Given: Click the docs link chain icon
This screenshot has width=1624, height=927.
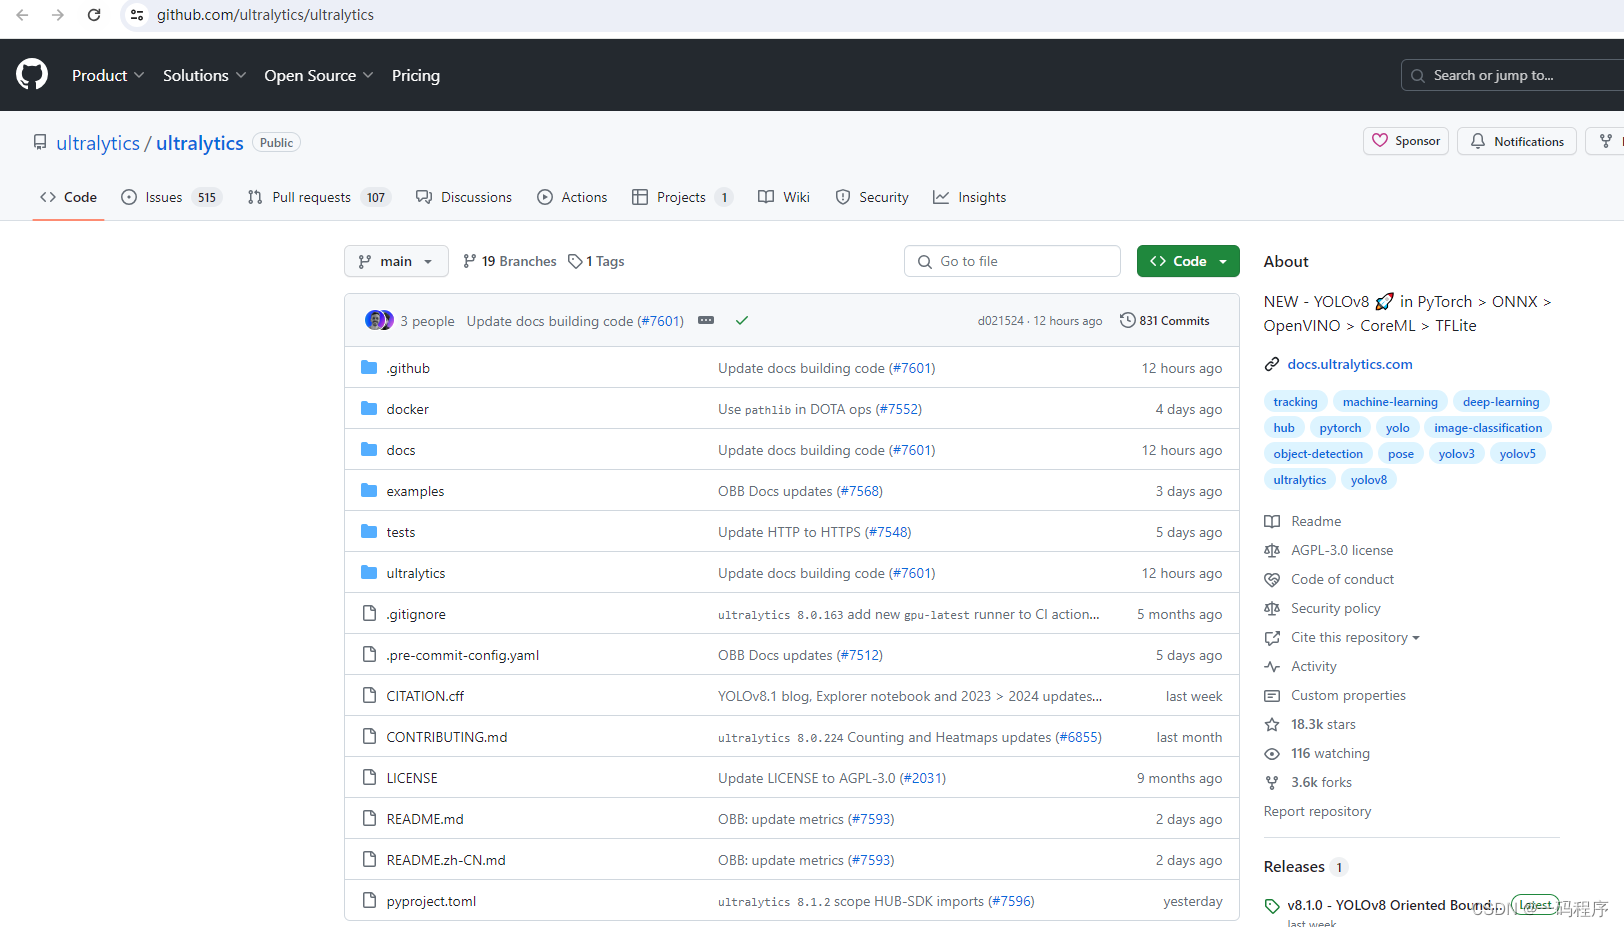Looking at the screenshot, I should coord(1272,364).
